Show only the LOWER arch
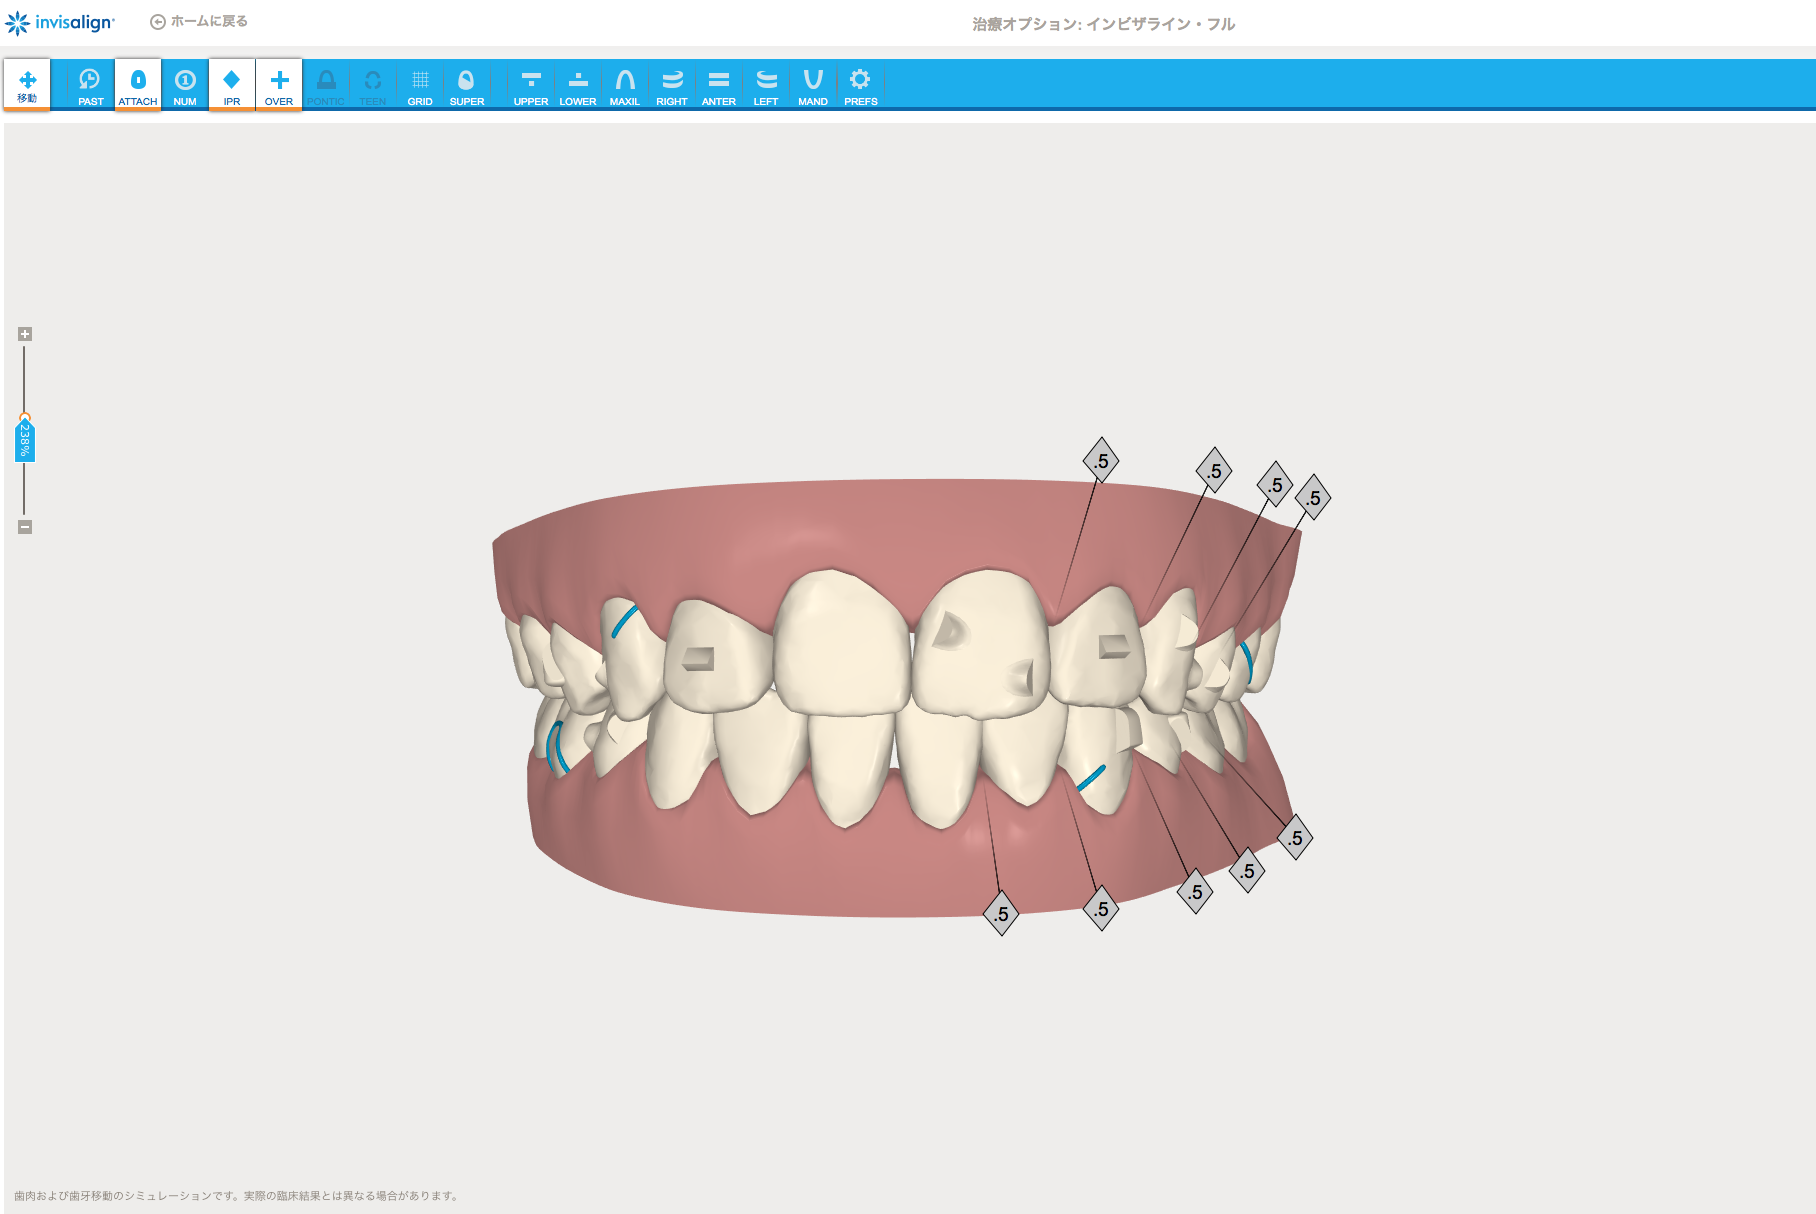The height and width of the screenshot is (1214, 1816). (x=578, y=85)
